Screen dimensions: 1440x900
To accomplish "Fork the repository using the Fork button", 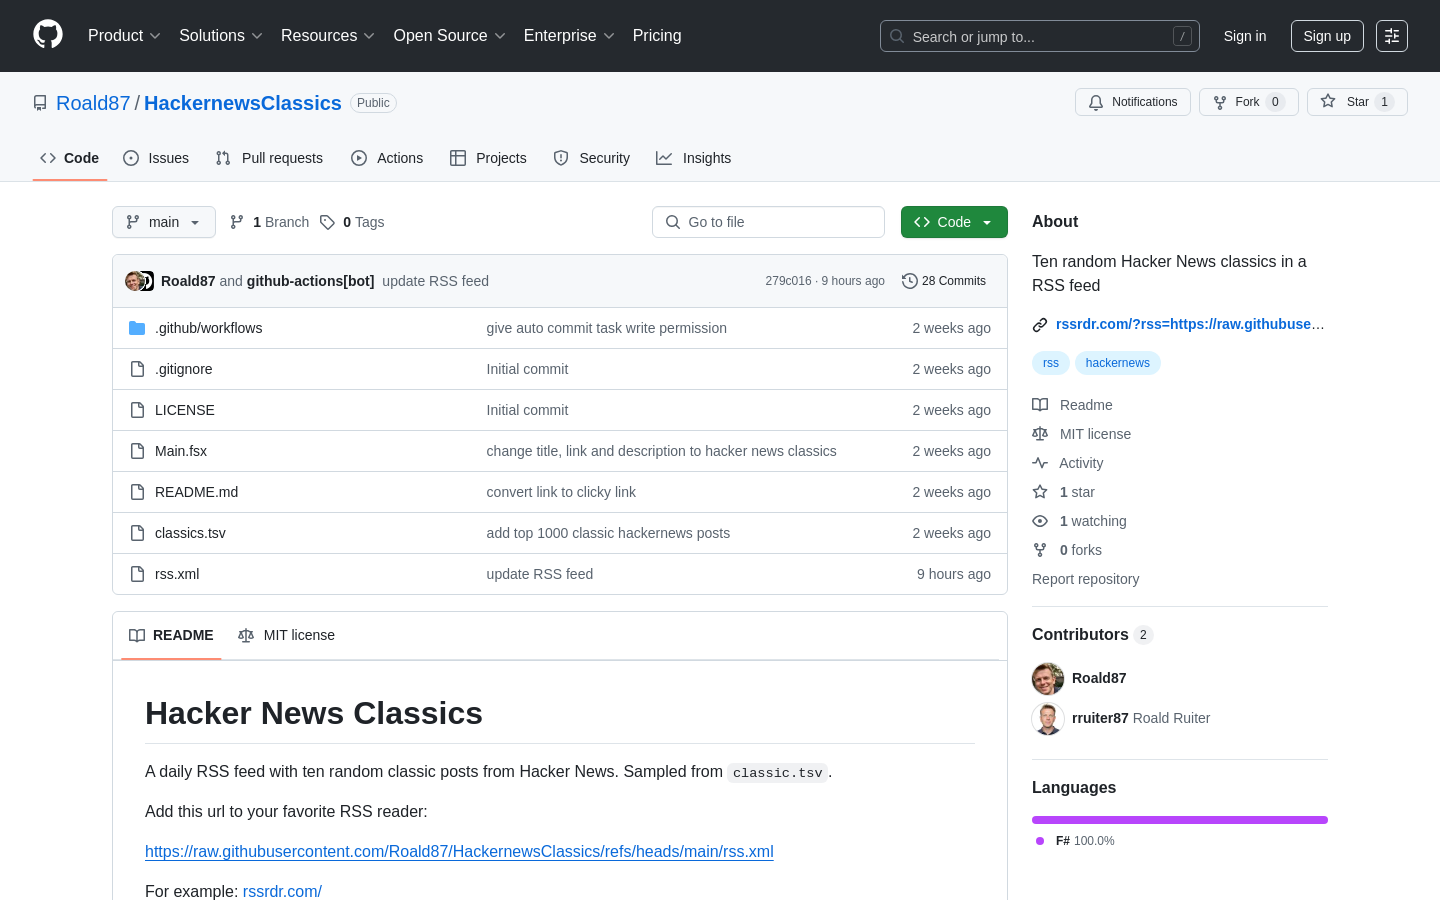I will [x=1248, y=102].
